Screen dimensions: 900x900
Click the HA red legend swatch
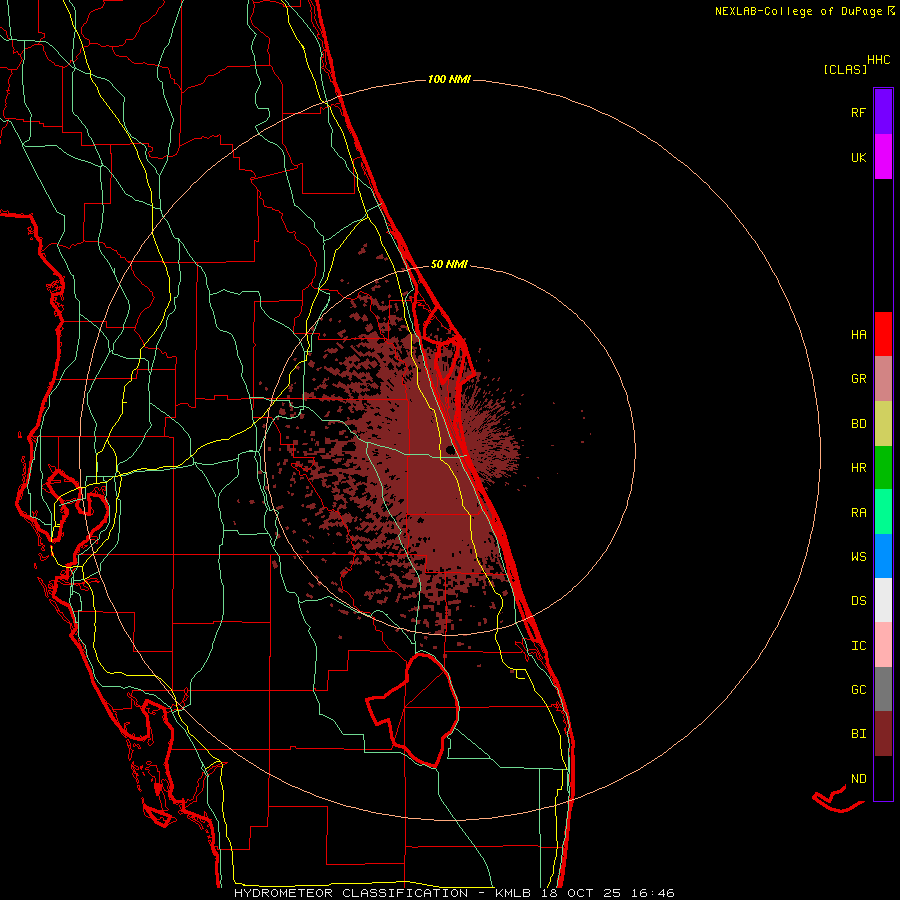click(883, 334)
